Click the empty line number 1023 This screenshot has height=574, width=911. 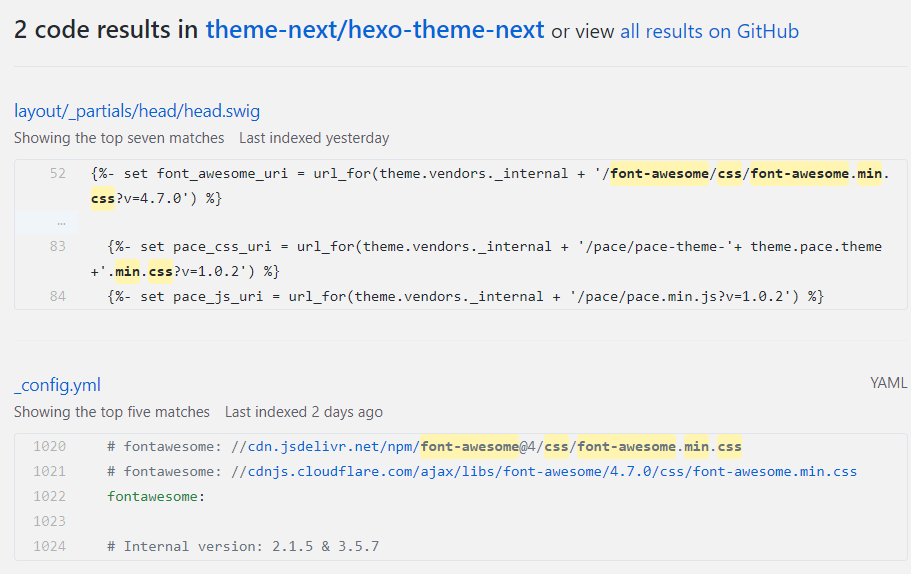point(49,521)
